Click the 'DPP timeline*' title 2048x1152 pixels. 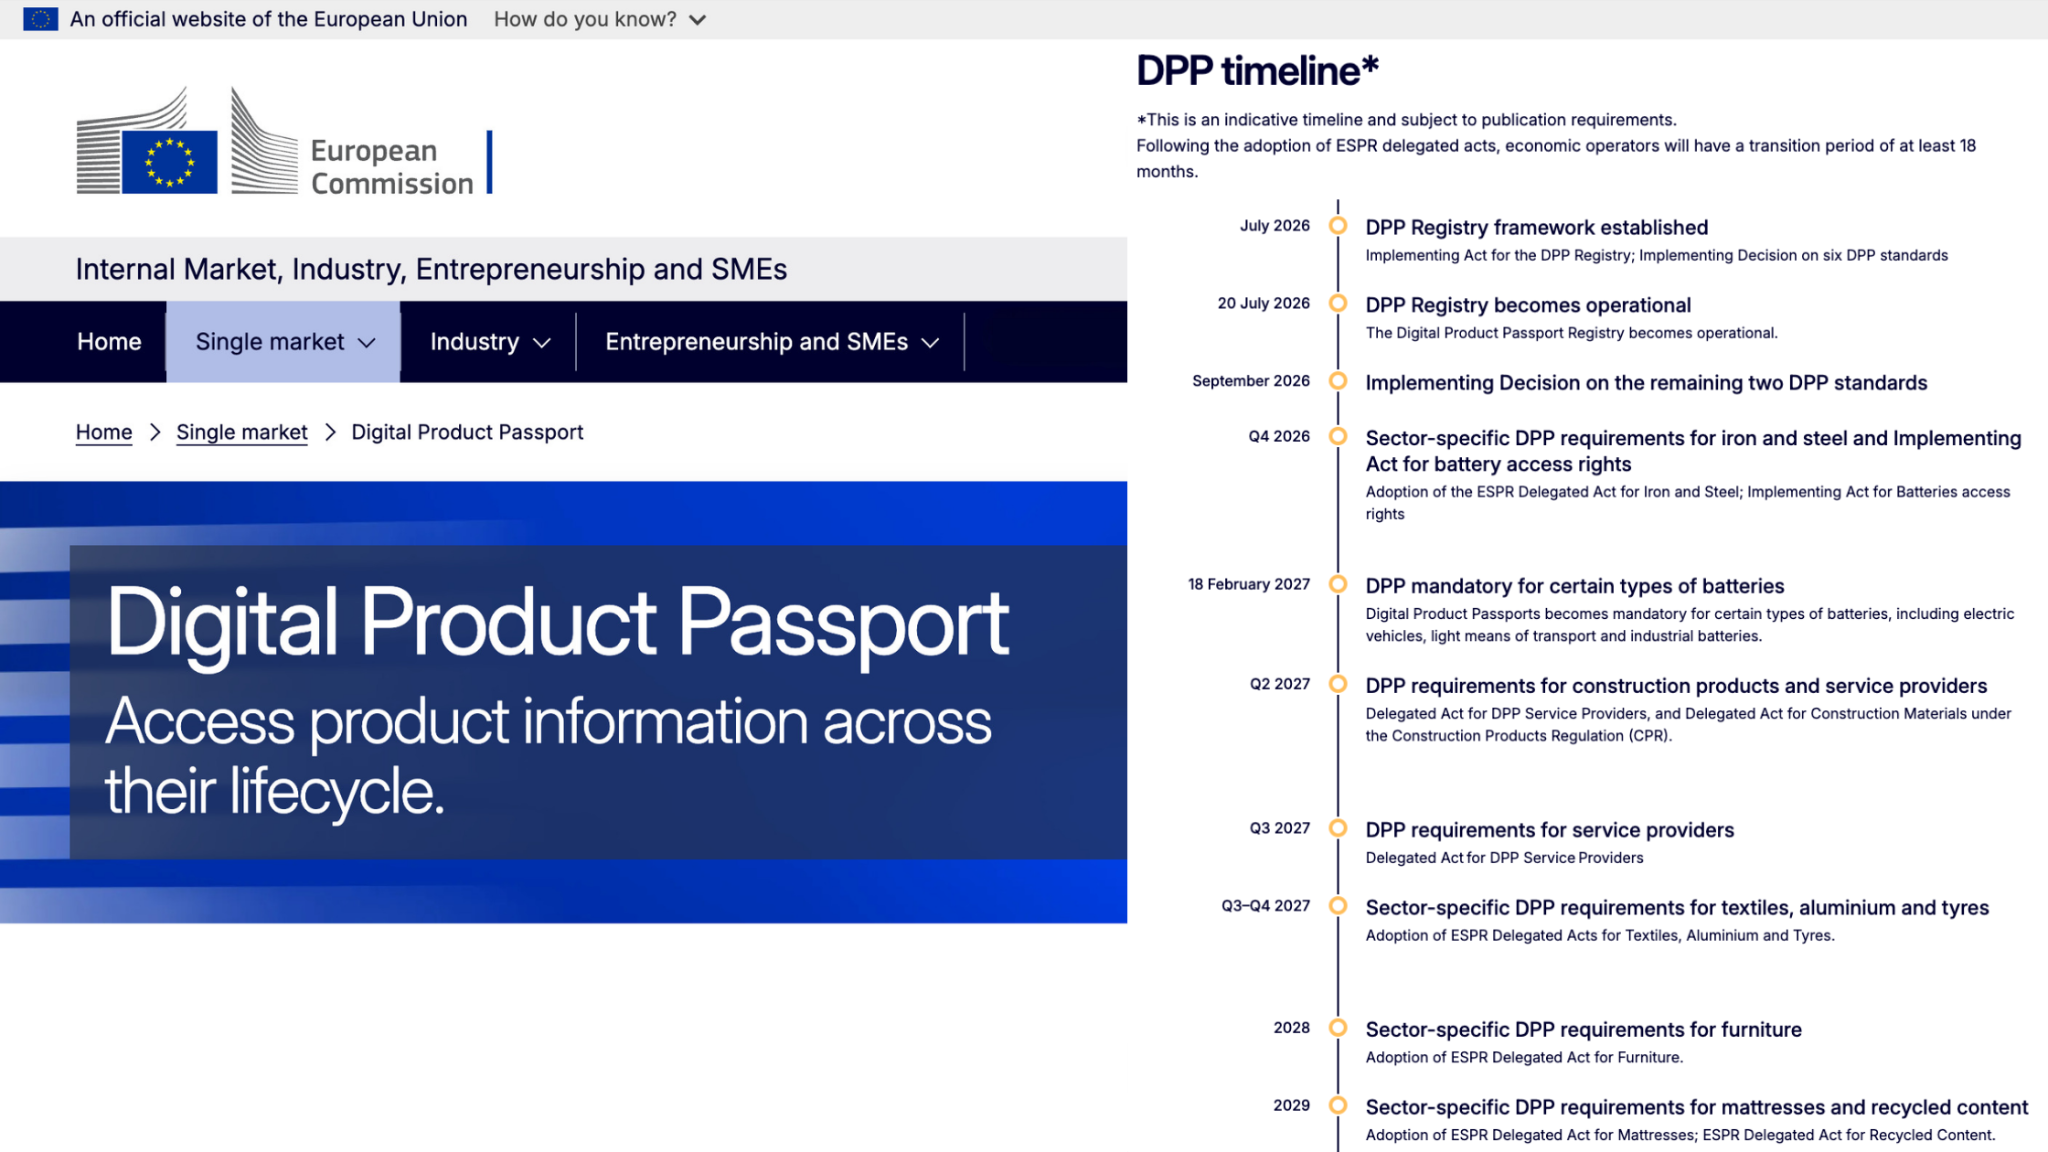tap(1257, 71)
